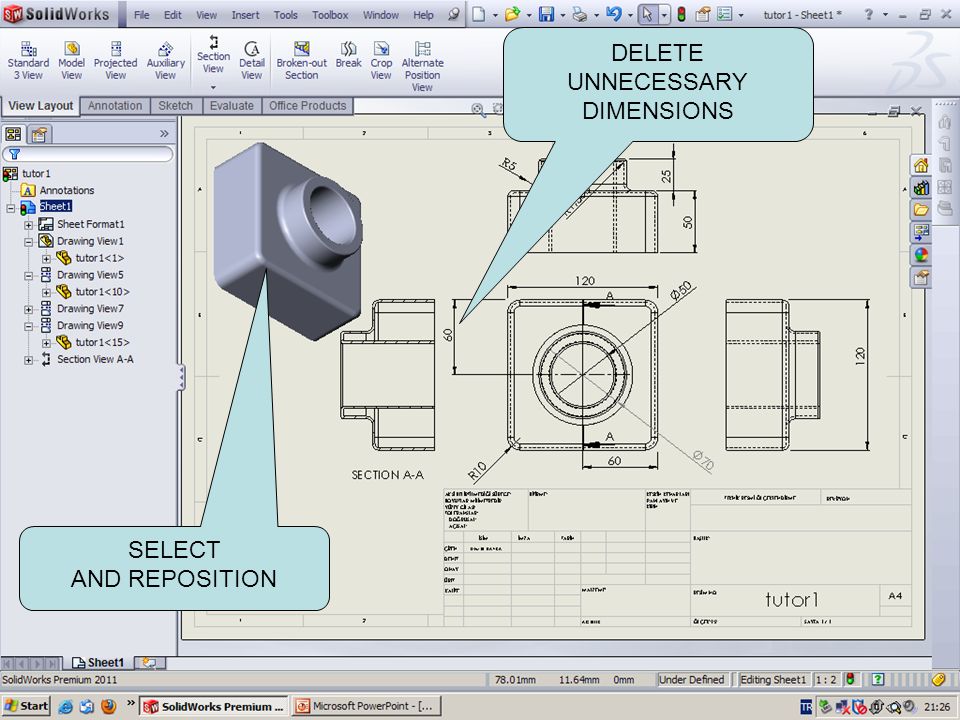
Task: Open the PropertyManager tab icon
Action: click(x=39, y=133)
